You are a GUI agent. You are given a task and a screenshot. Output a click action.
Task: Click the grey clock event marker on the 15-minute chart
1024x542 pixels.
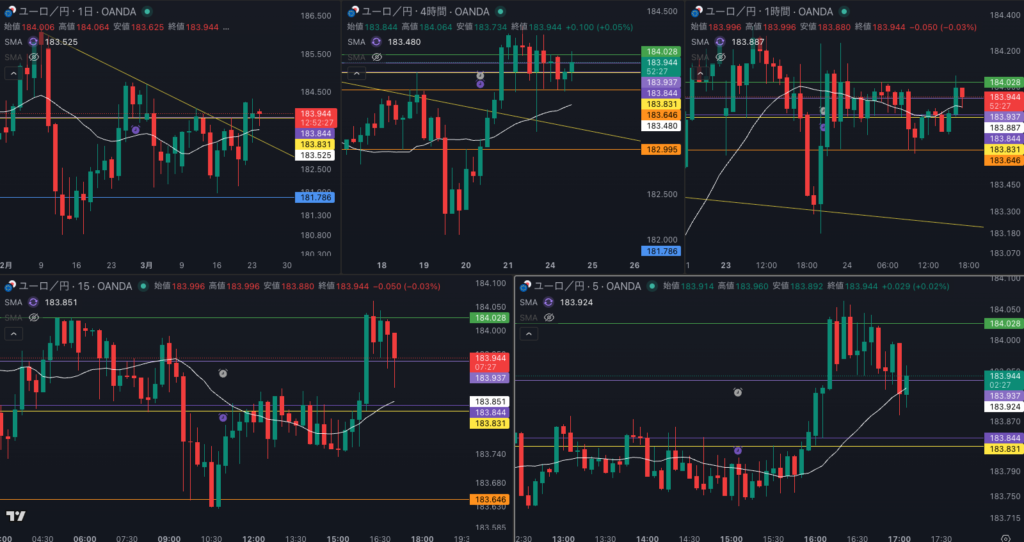223,372
